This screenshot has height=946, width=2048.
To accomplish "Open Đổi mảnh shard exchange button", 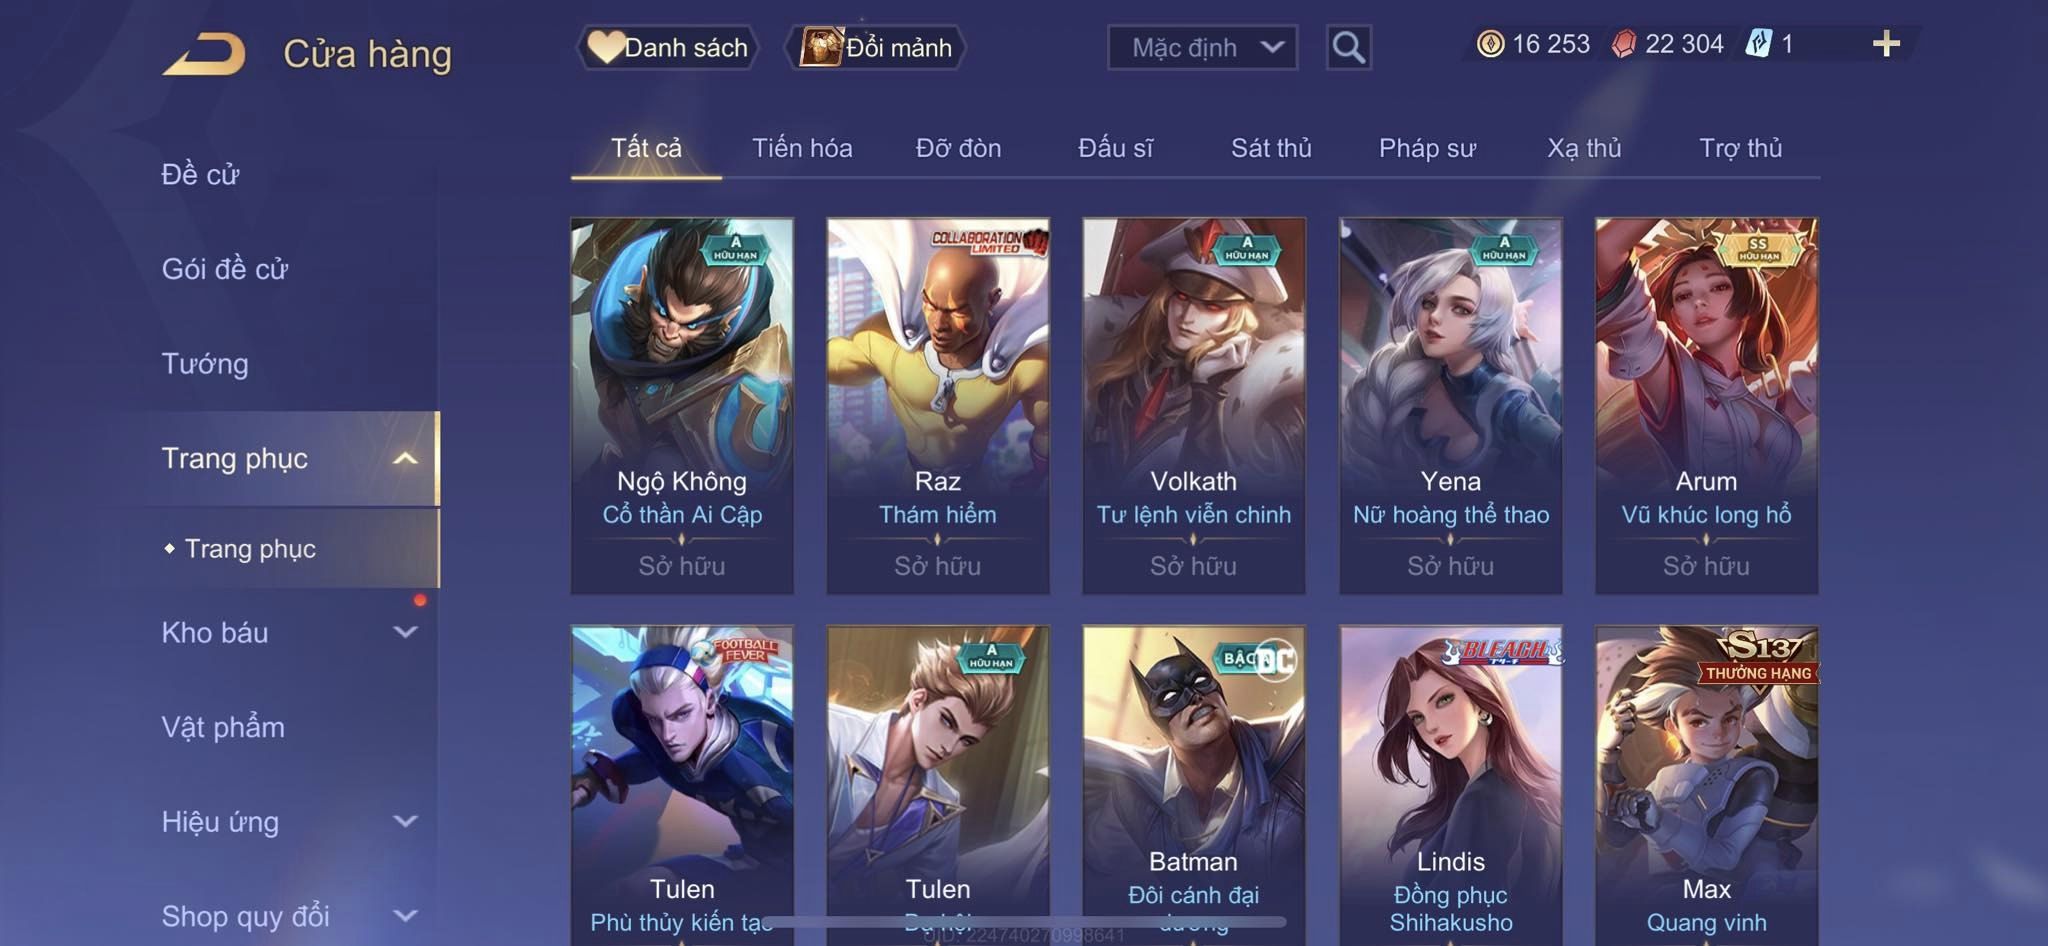I will (876, 47).
